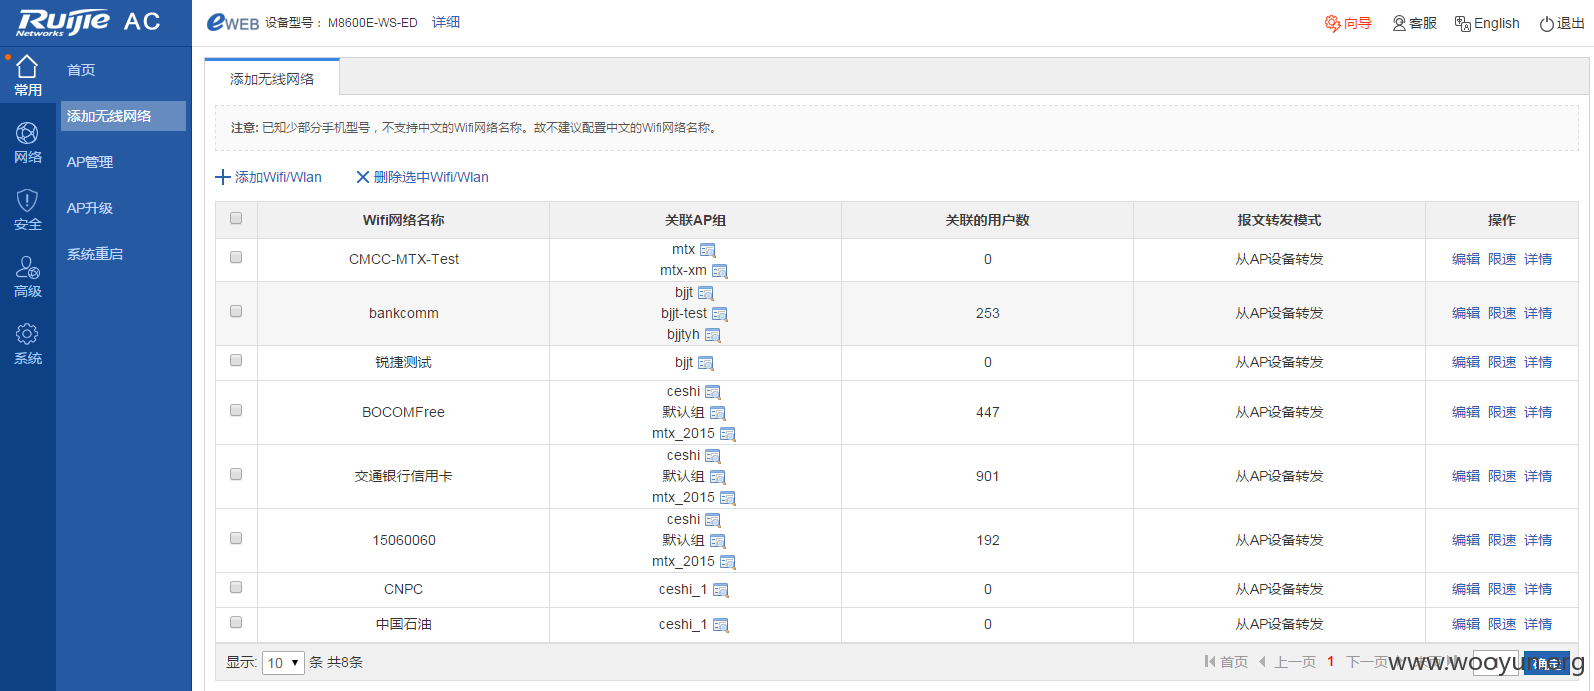Click the eWEB logo
1594x691 pixels.
pyautogui.click(x=232, y=22)
